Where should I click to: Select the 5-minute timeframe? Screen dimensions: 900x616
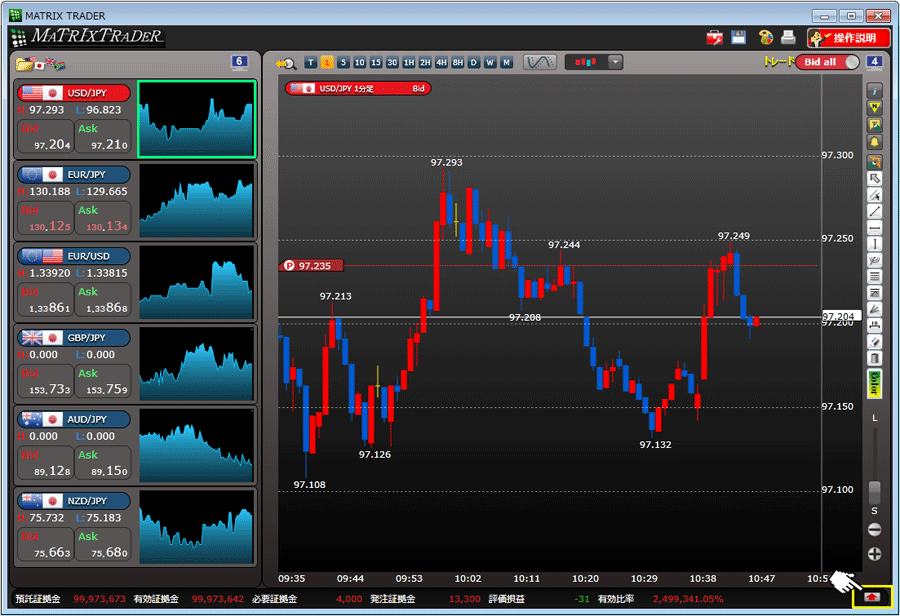[343, 63]
